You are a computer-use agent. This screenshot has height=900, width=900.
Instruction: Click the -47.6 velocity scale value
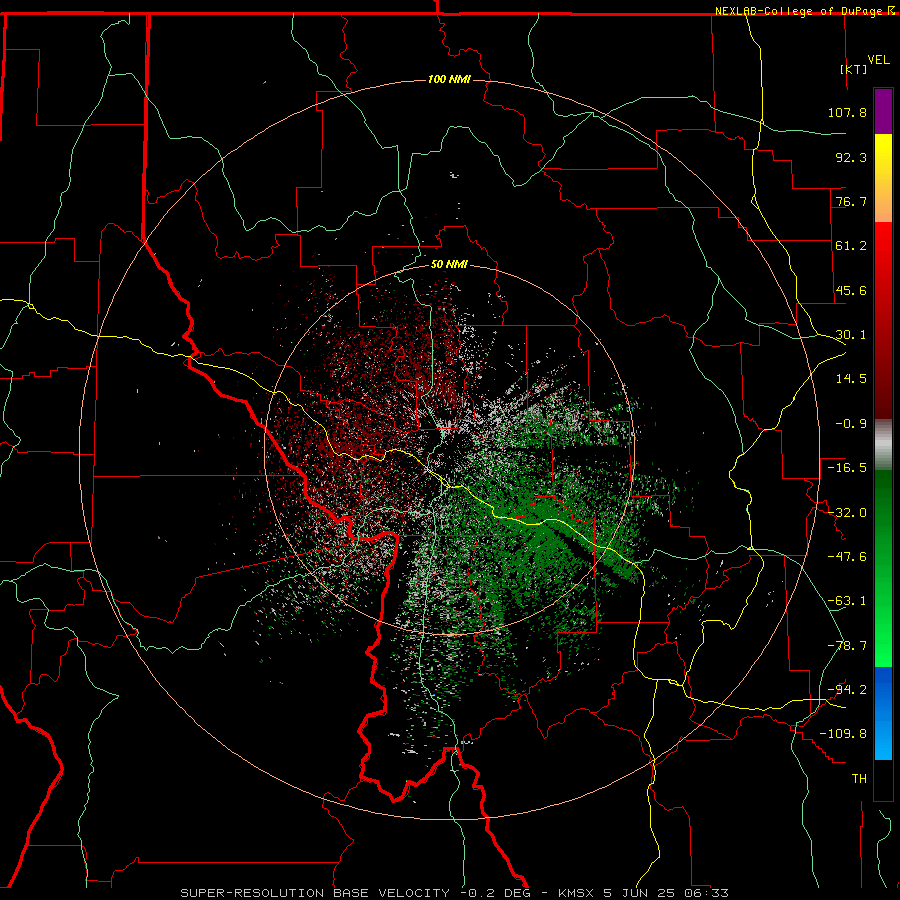[x=847, y=557]
